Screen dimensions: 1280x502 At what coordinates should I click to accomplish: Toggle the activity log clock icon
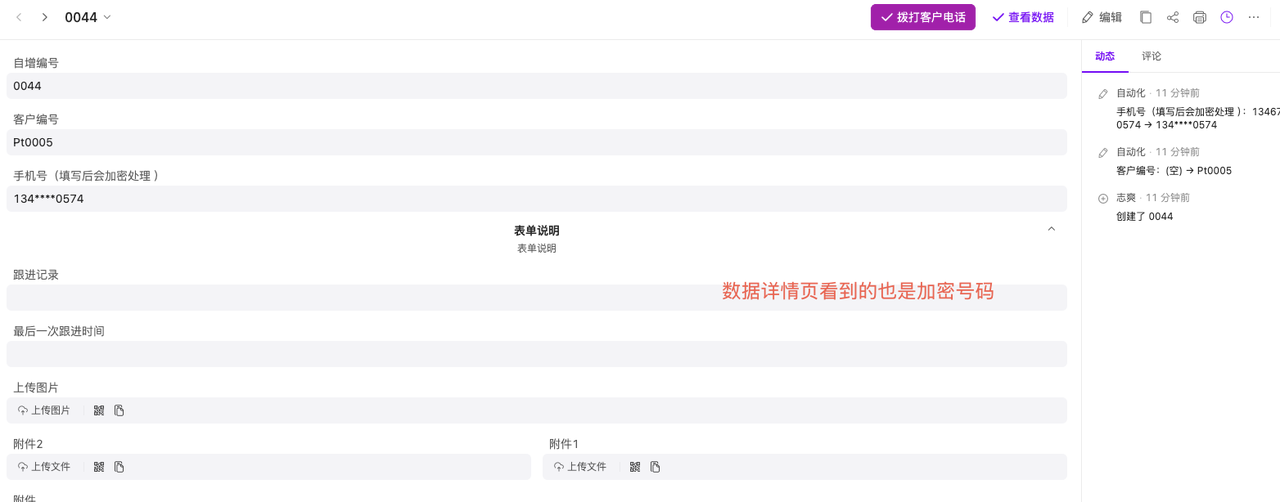[x=1226, y=17]
